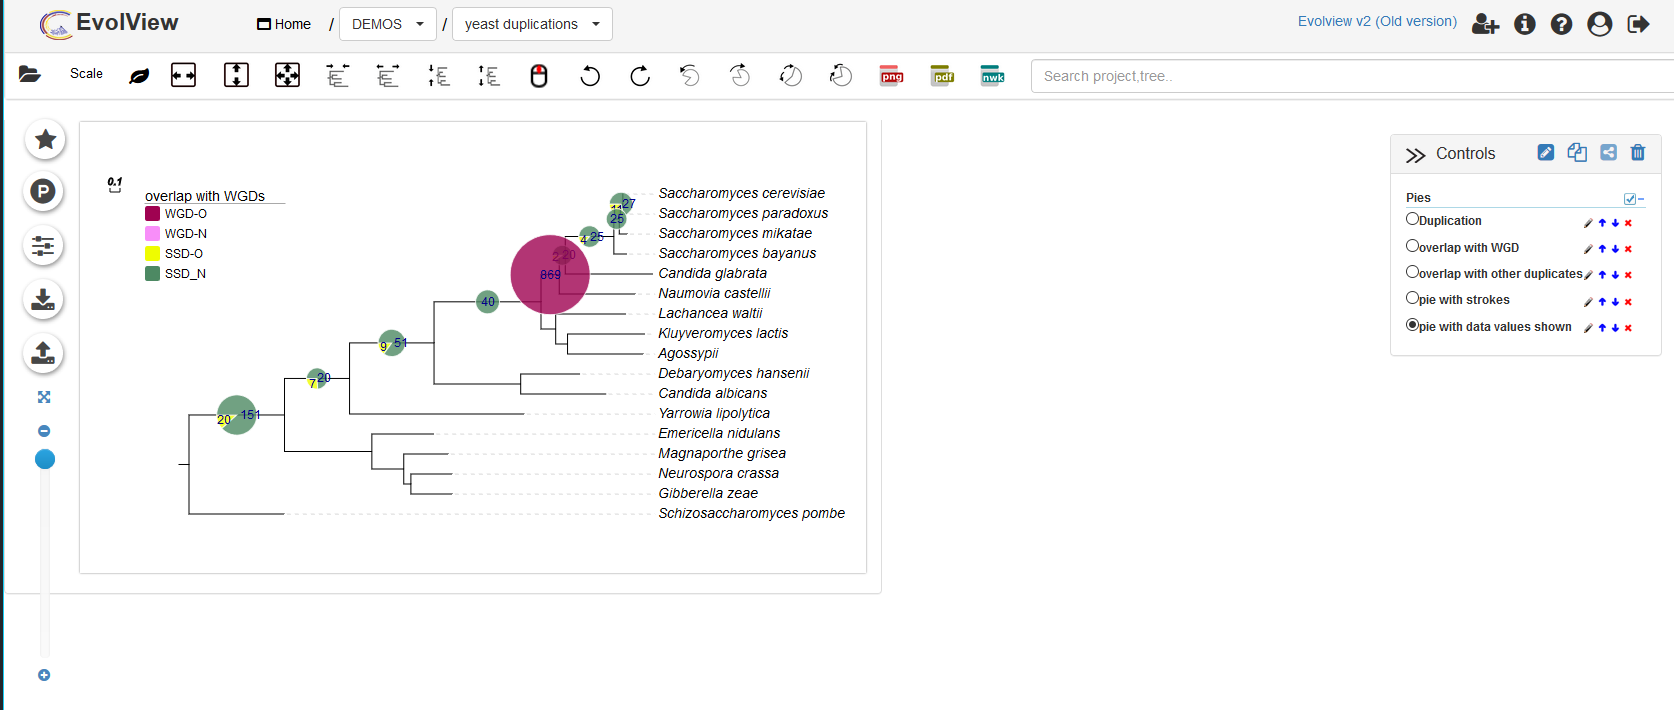The image size is (1674, 710).
Task: Click the fit-to-width horizontal arrows icon
Action: point(184,75)
